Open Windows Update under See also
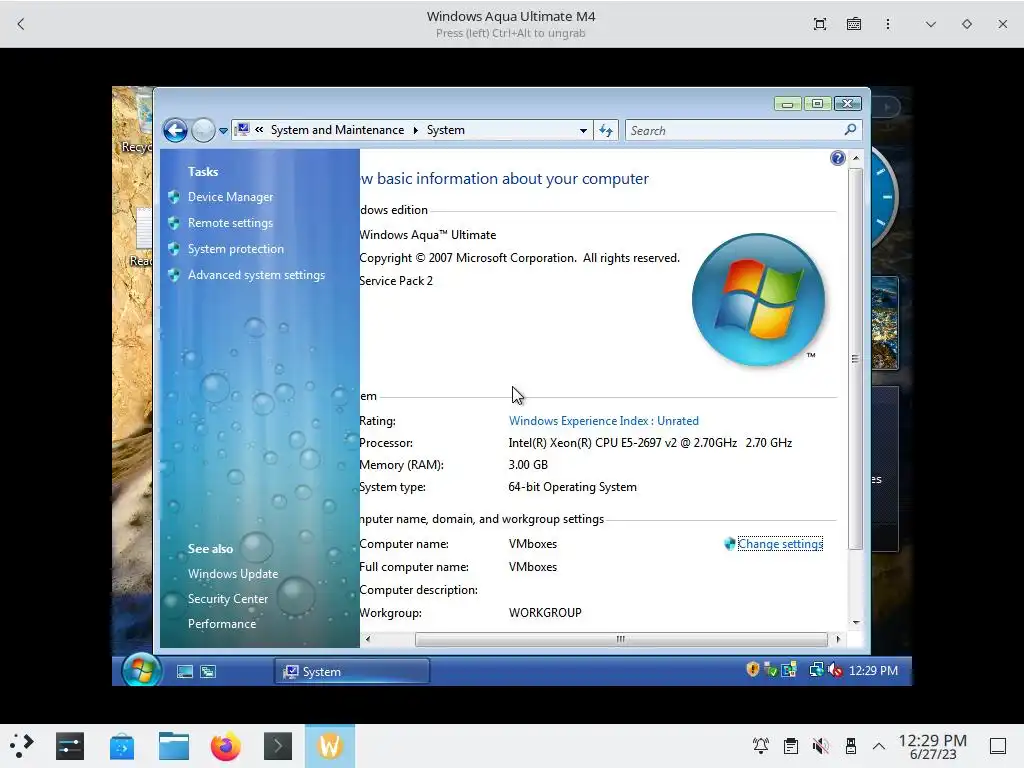 click(232, 573)
